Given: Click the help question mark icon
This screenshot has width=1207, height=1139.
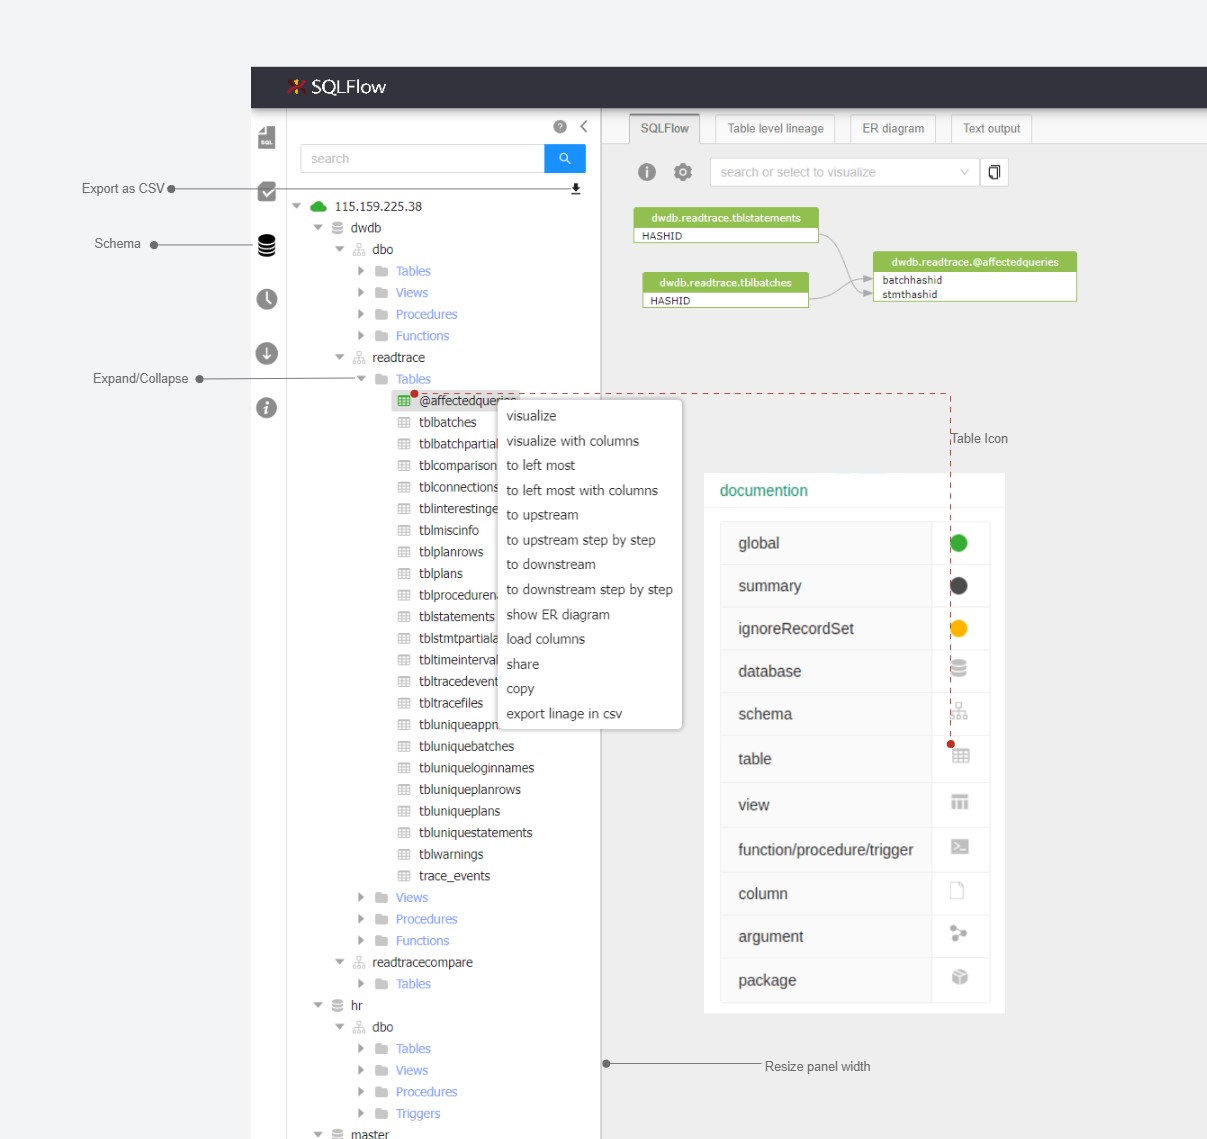Looking at the screenshot, I should coord(560,127).
